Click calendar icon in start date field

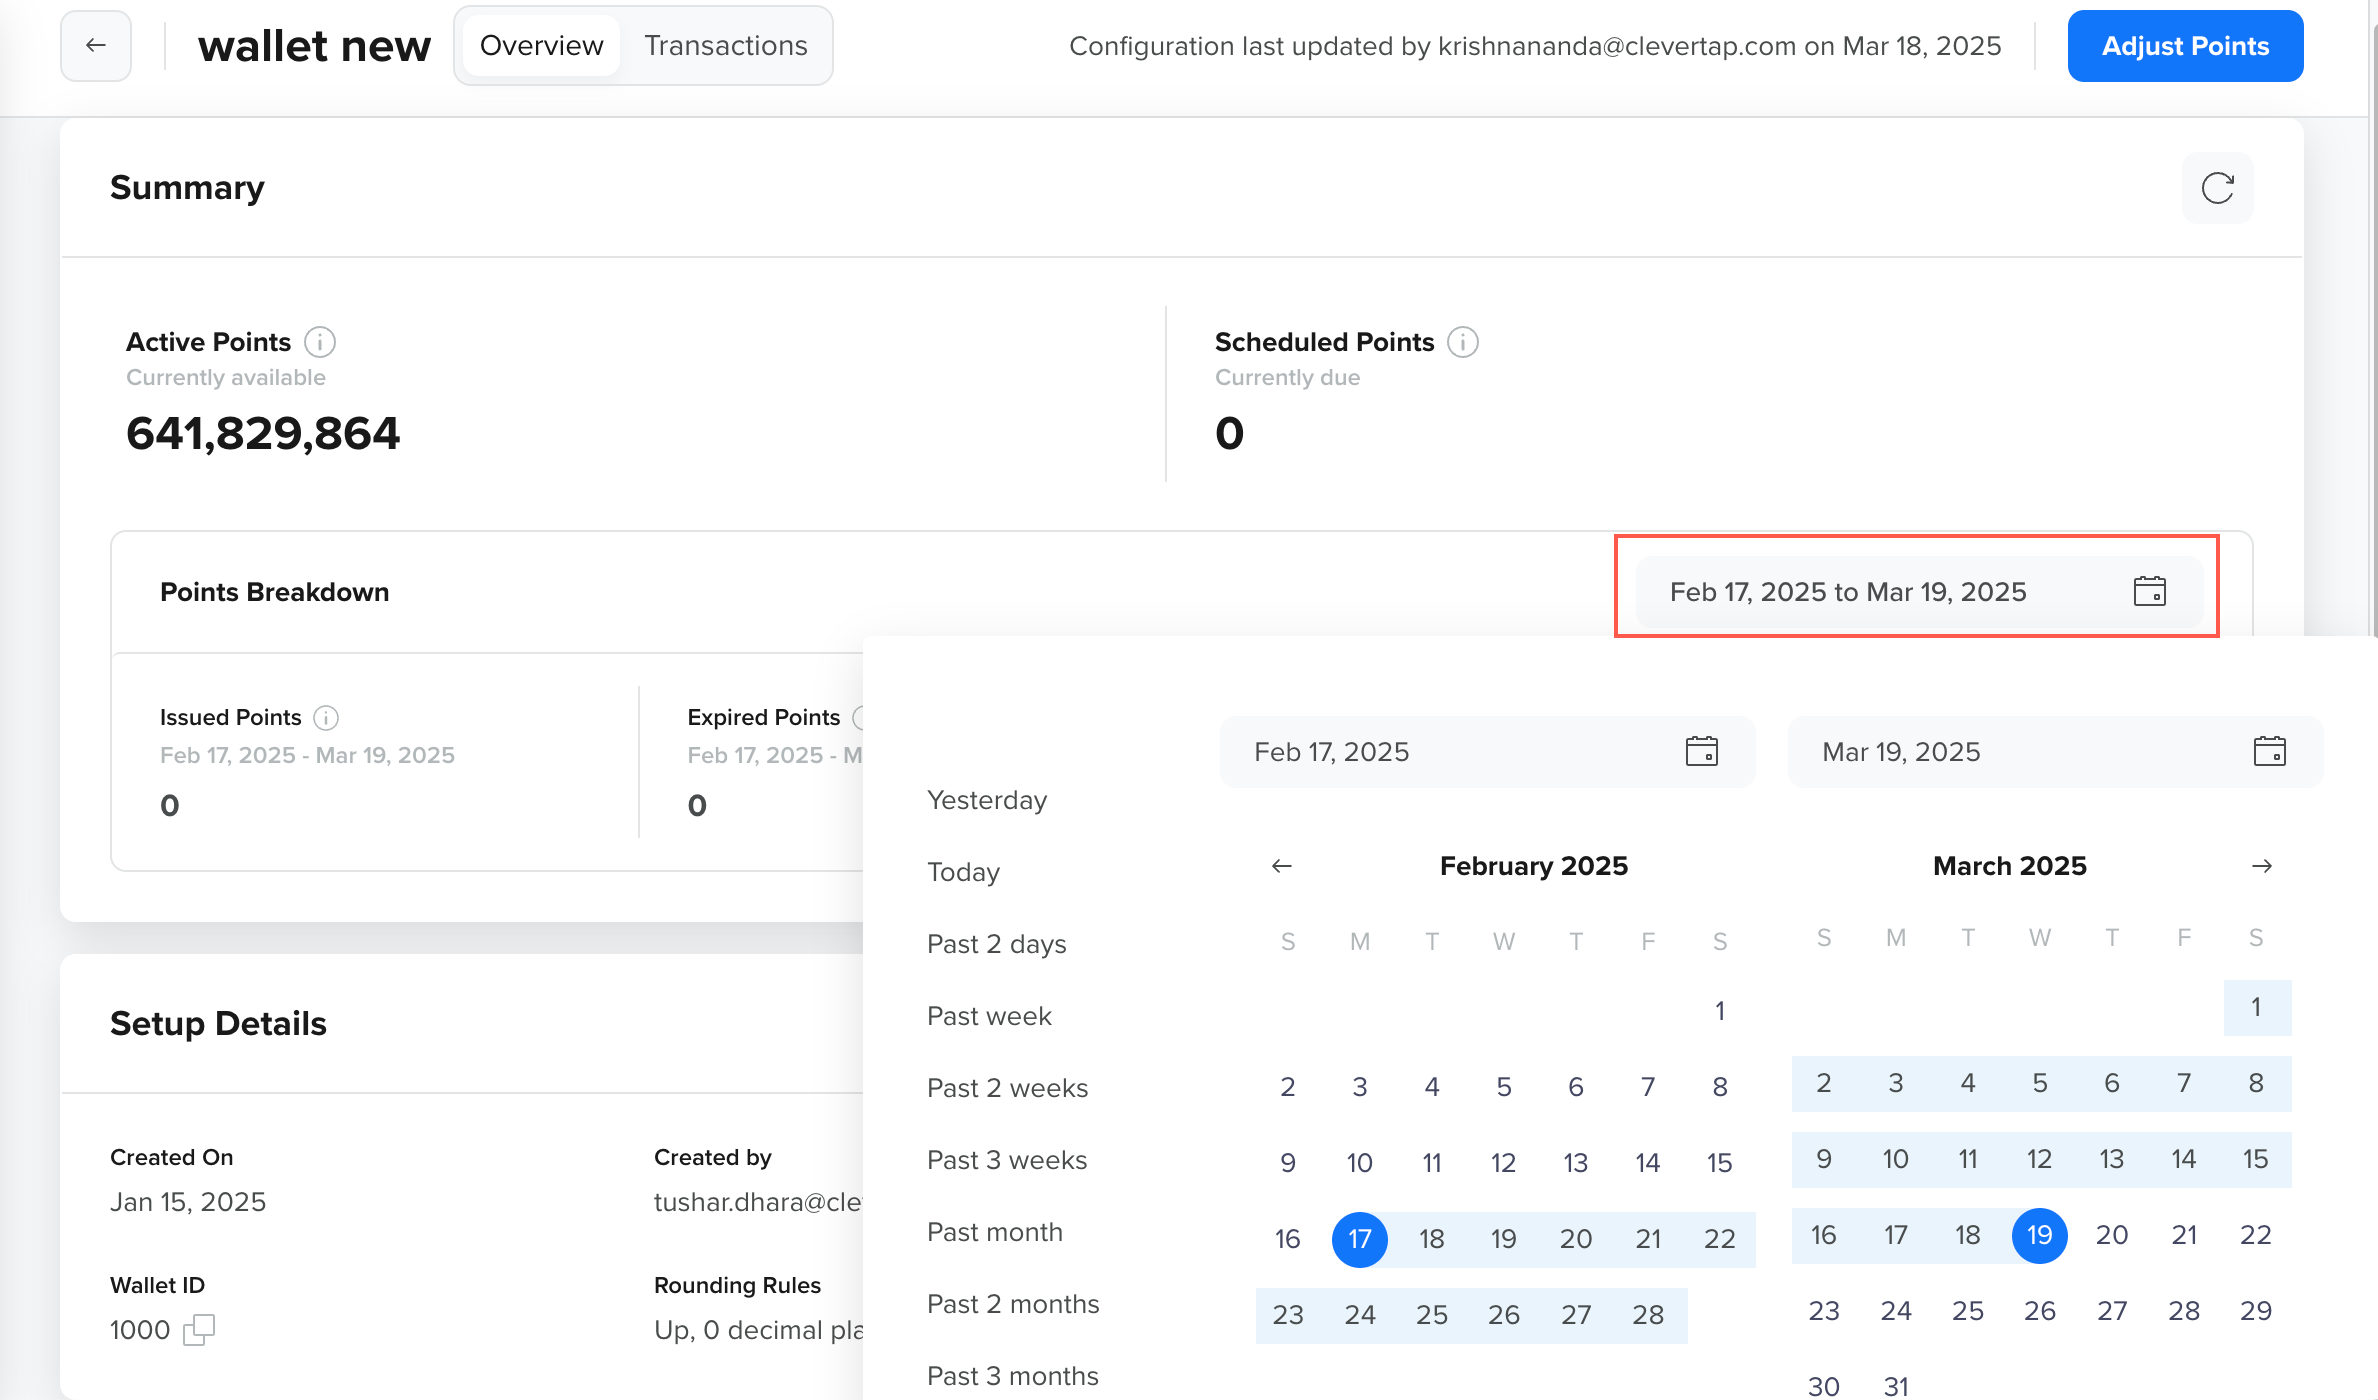(1701, 752)
